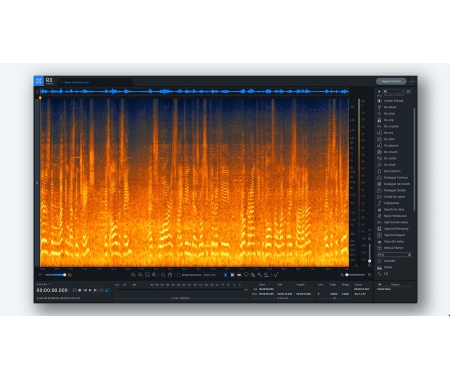Open the Mouth De-click module icon

point(379,210)
